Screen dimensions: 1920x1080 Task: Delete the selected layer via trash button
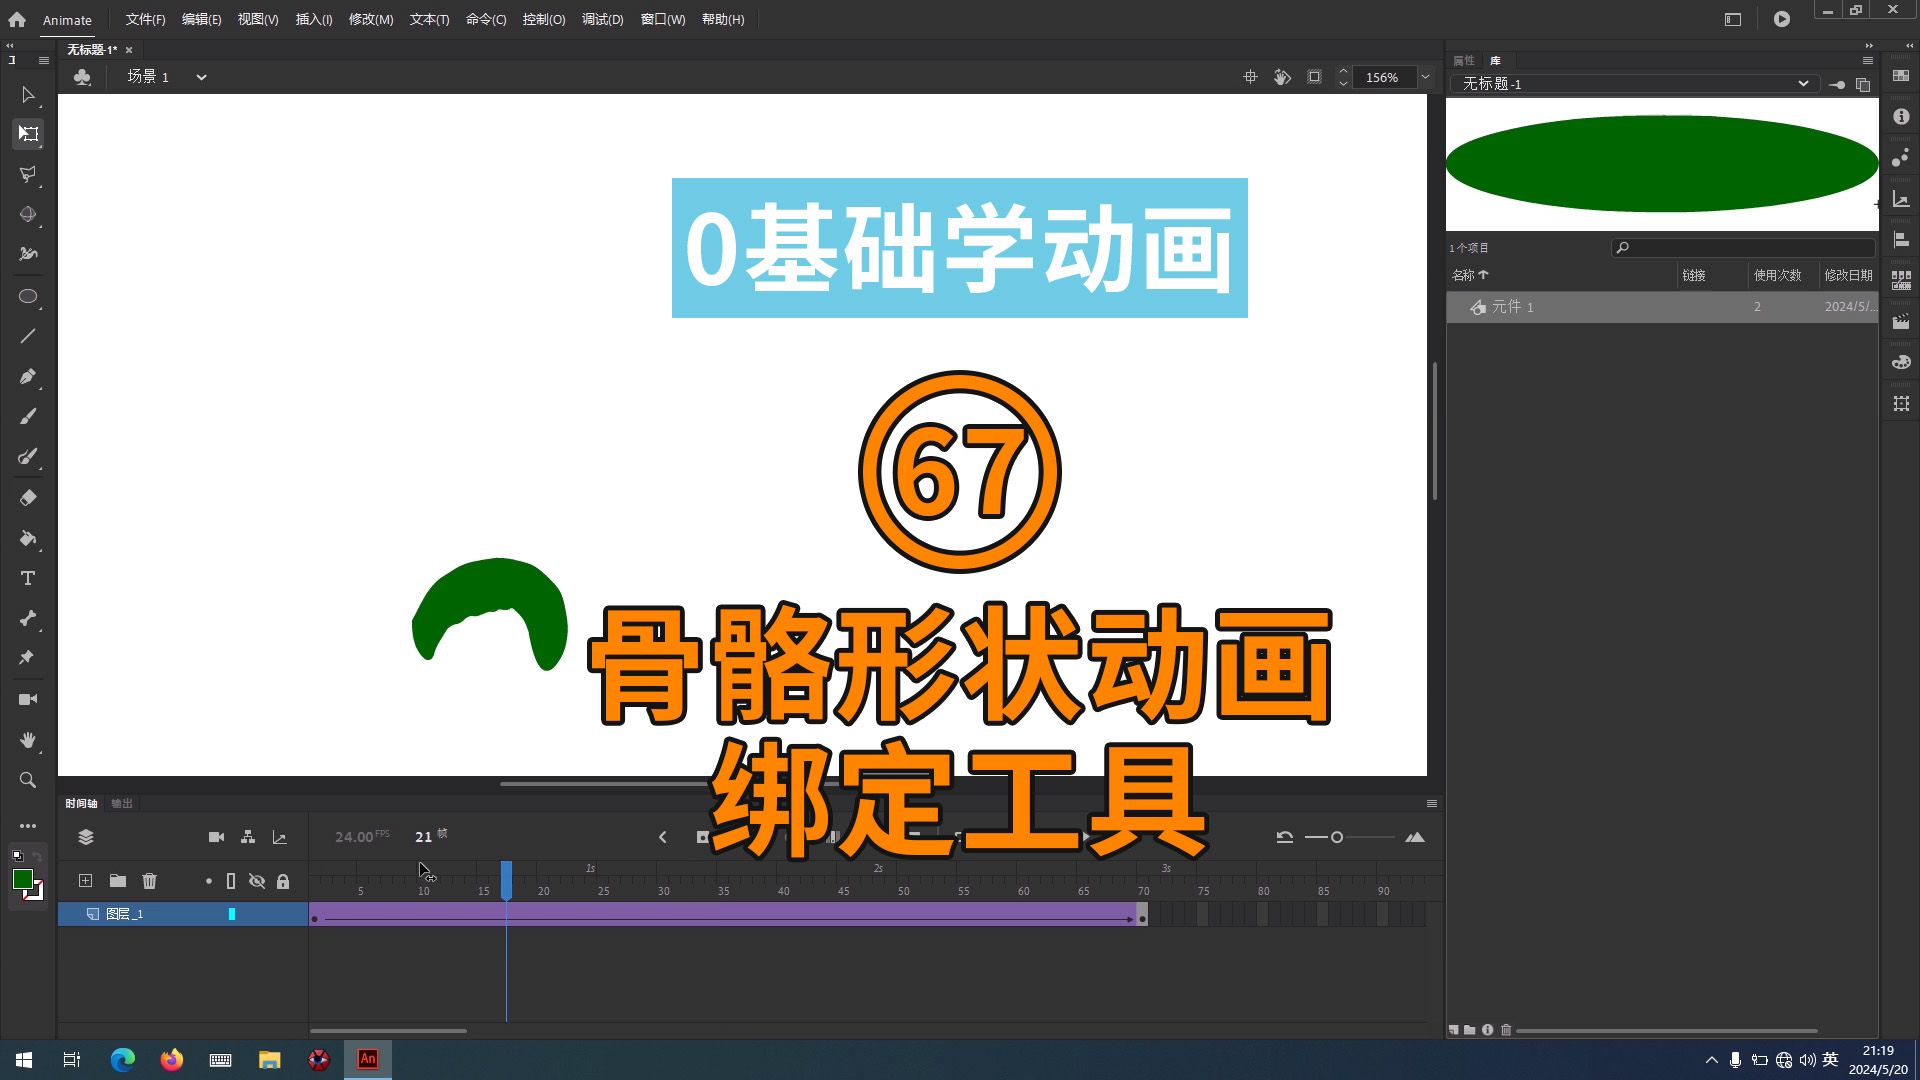pos(149,881)
